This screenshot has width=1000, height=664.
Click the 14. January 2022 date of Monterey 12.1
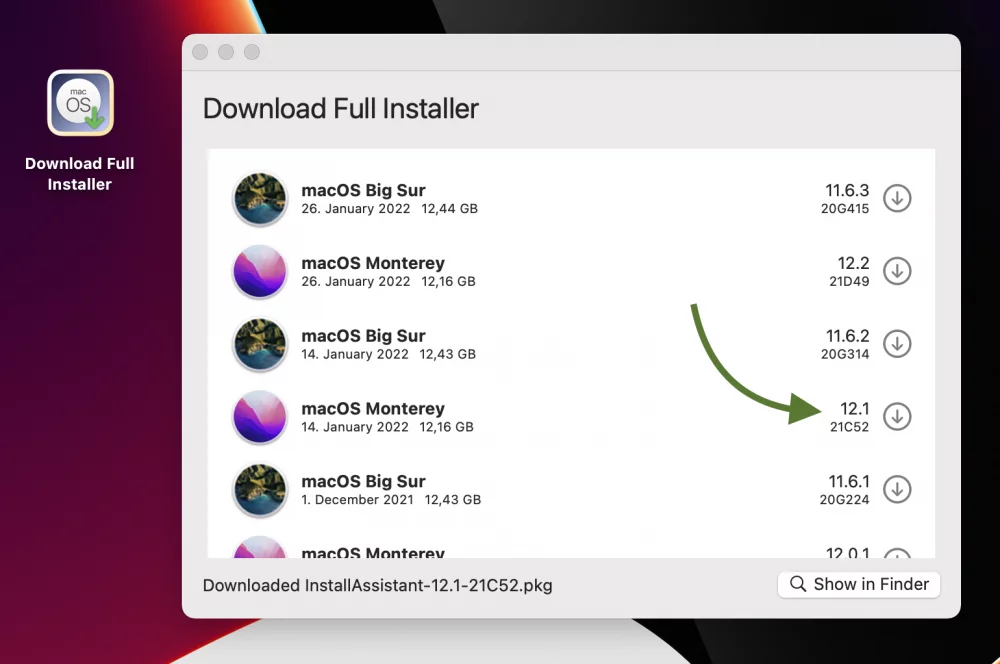[355, 427]
